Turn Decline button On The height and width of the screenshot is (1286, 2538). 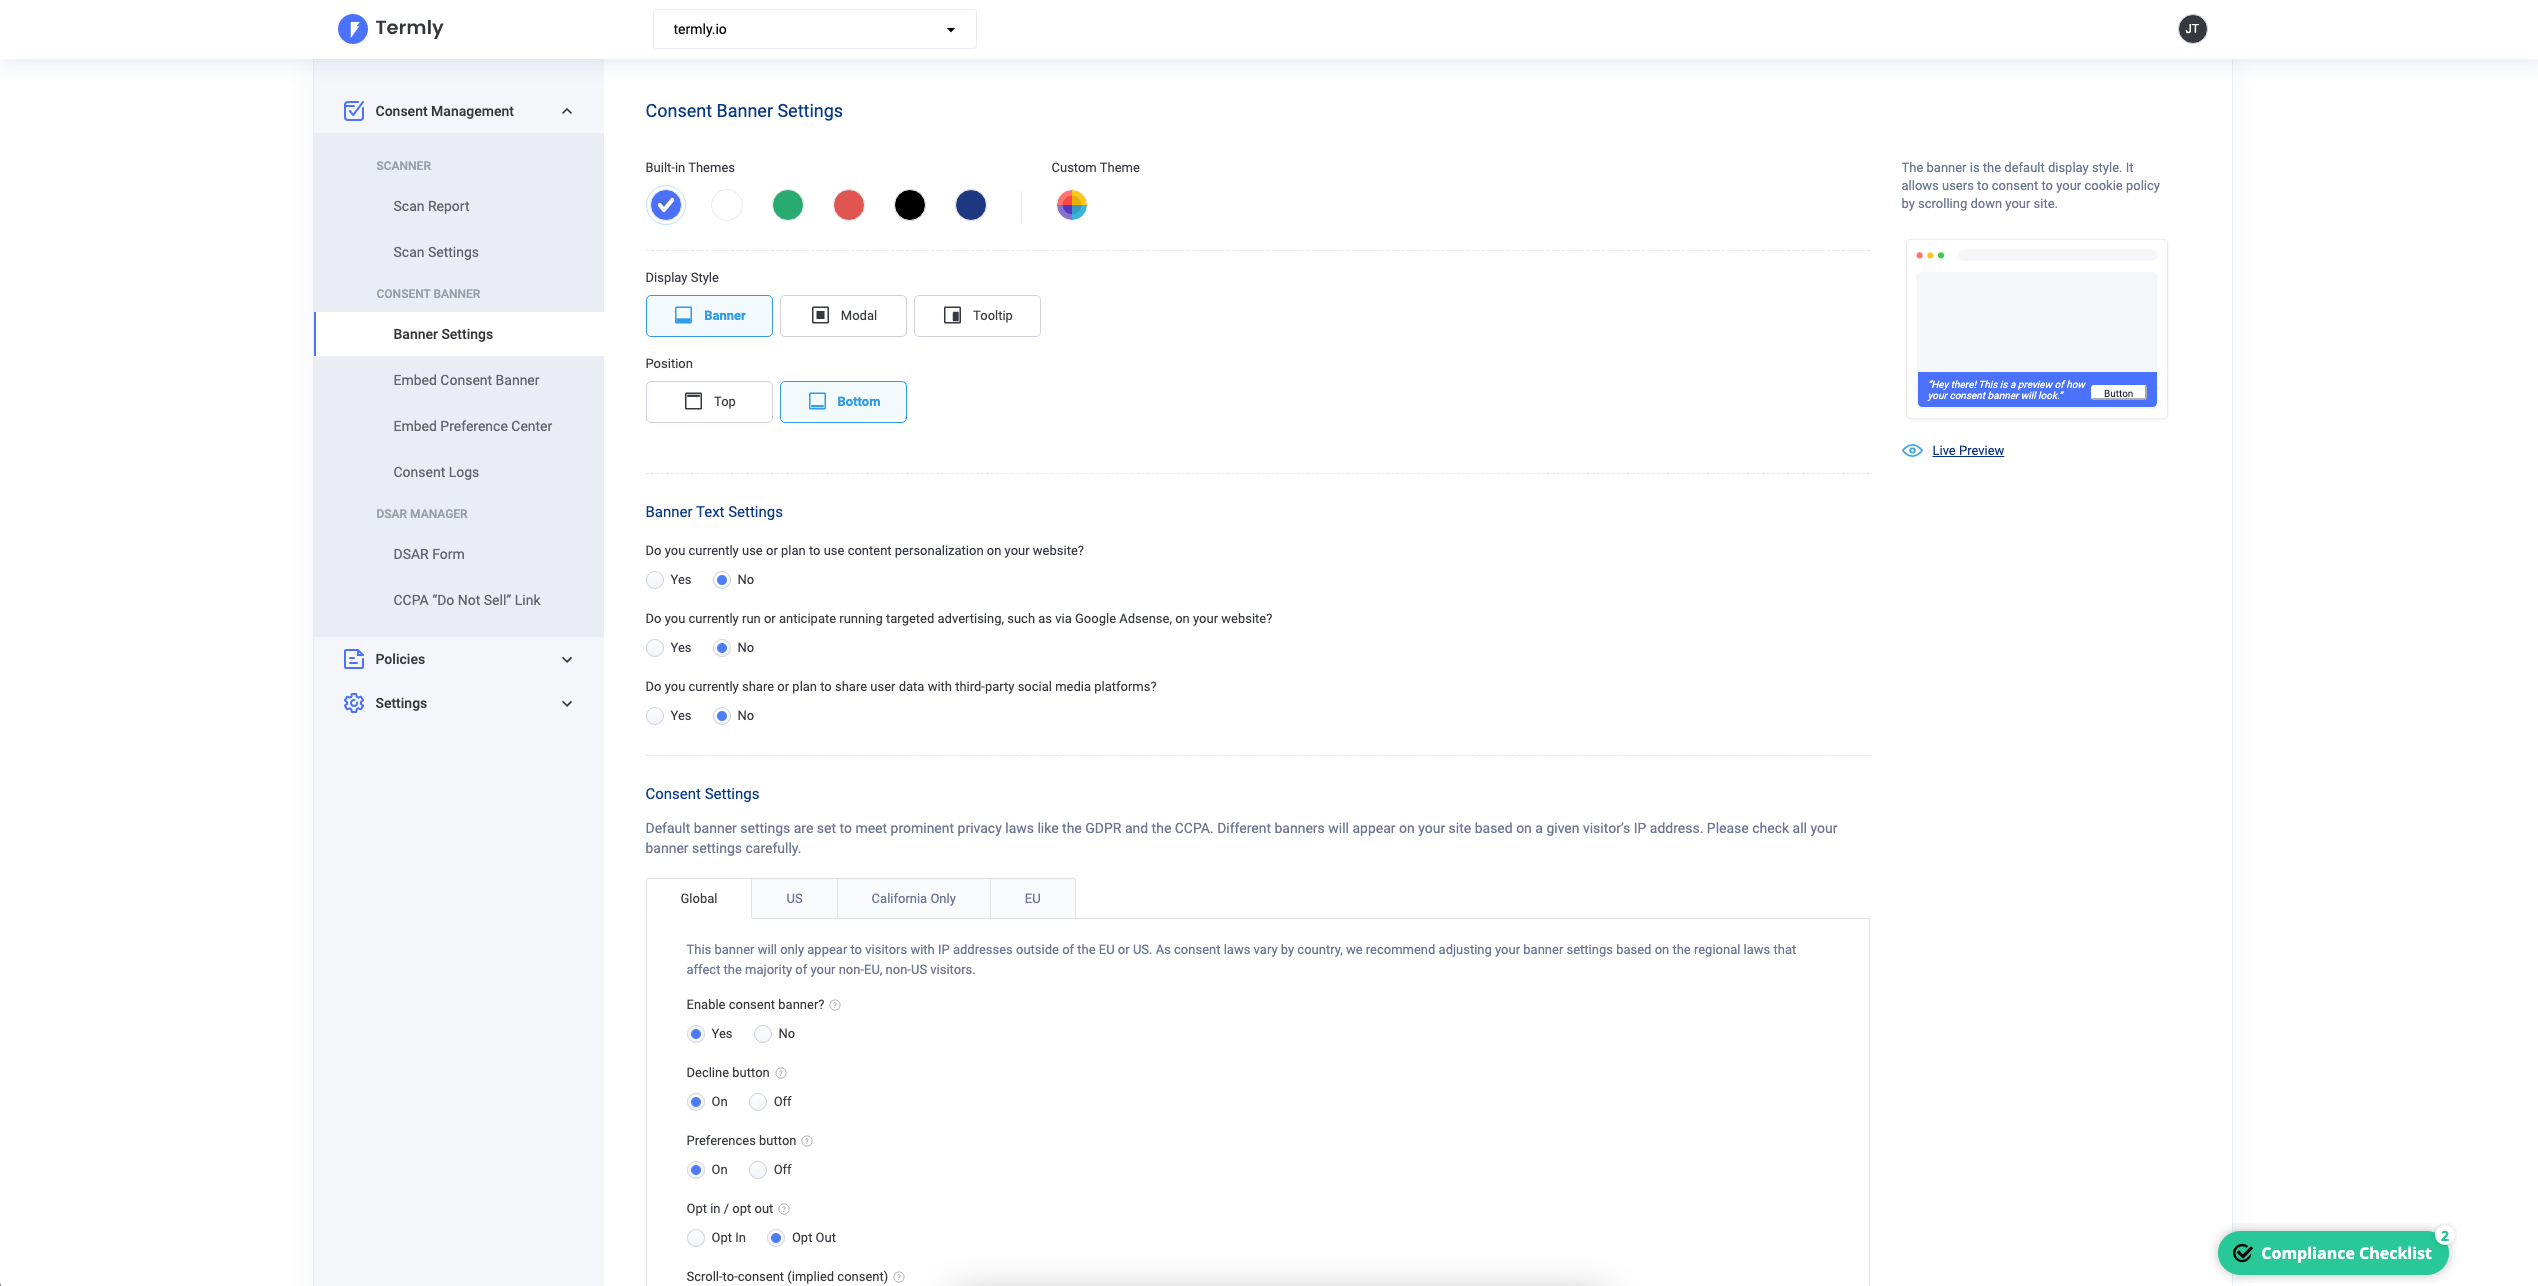point(696,1102)
